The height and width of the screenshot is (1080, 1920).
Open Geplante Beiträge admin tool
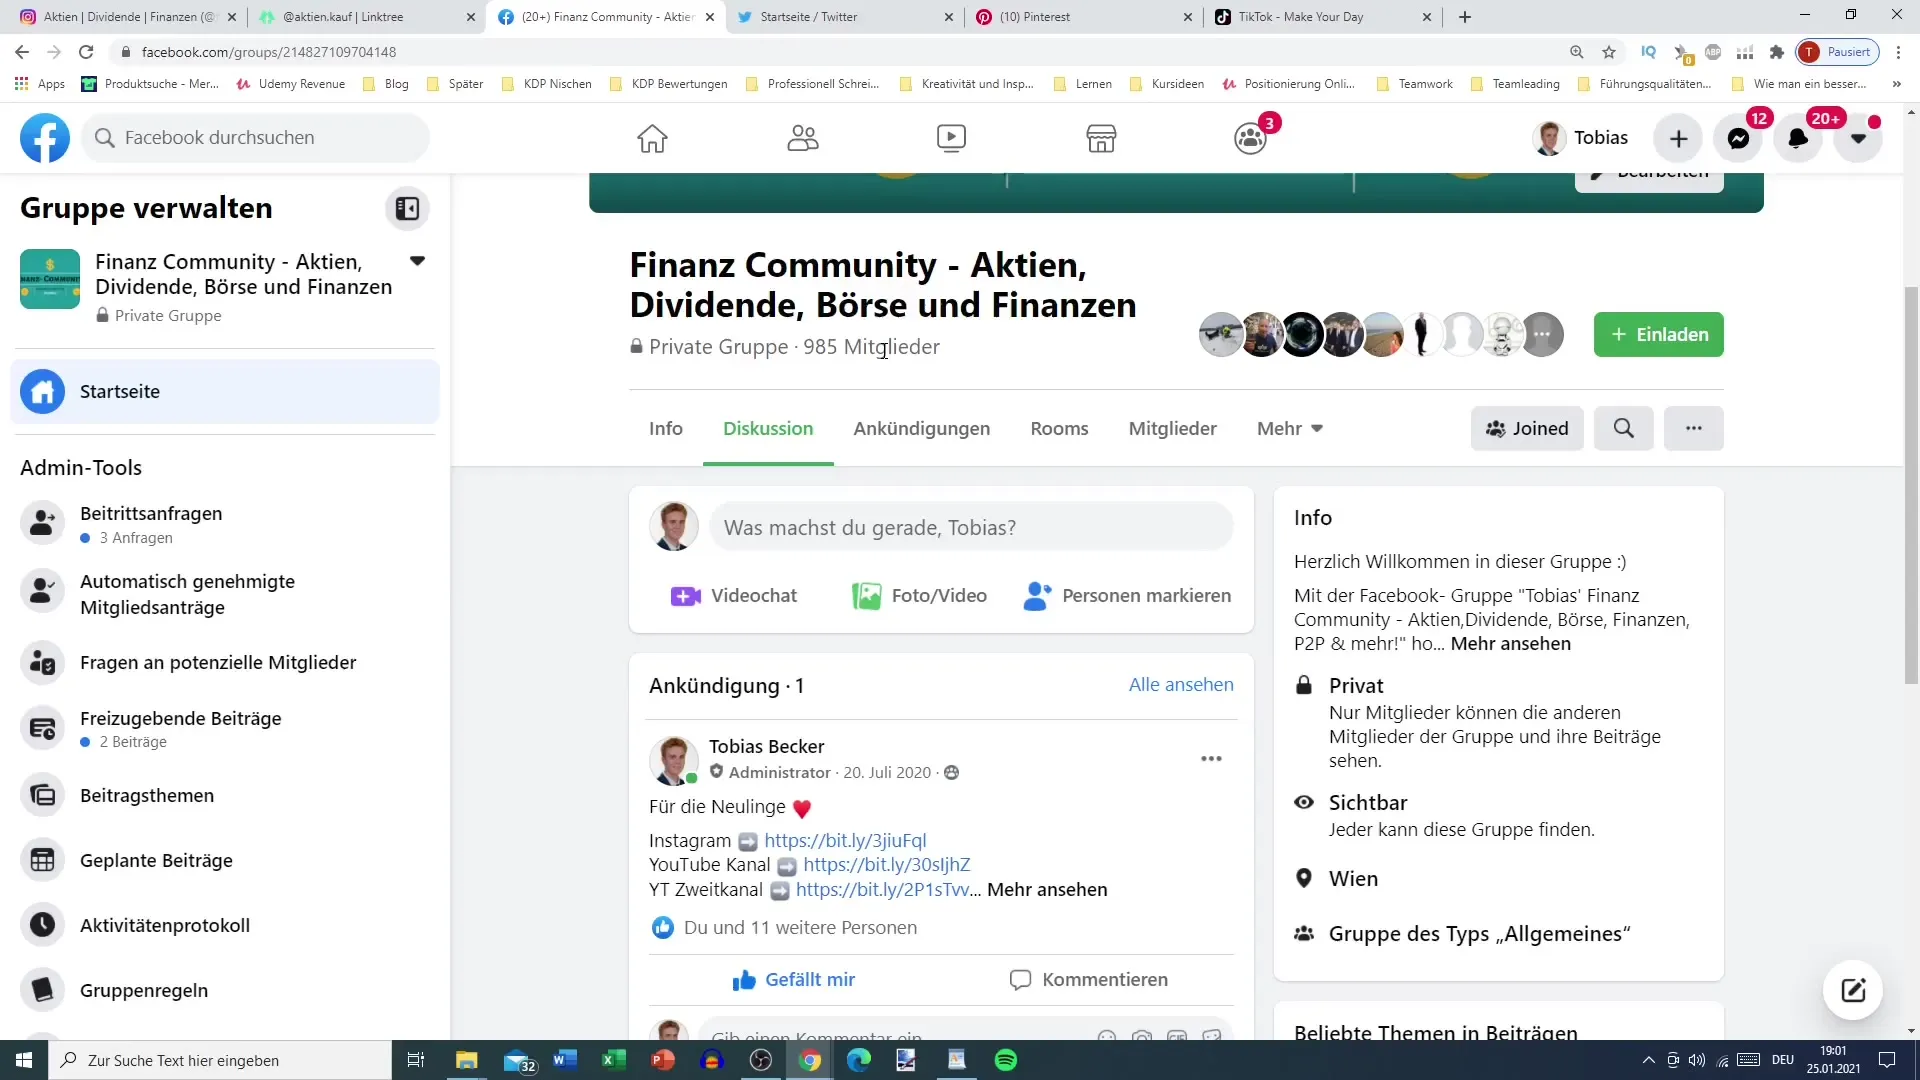pos(225,860)
